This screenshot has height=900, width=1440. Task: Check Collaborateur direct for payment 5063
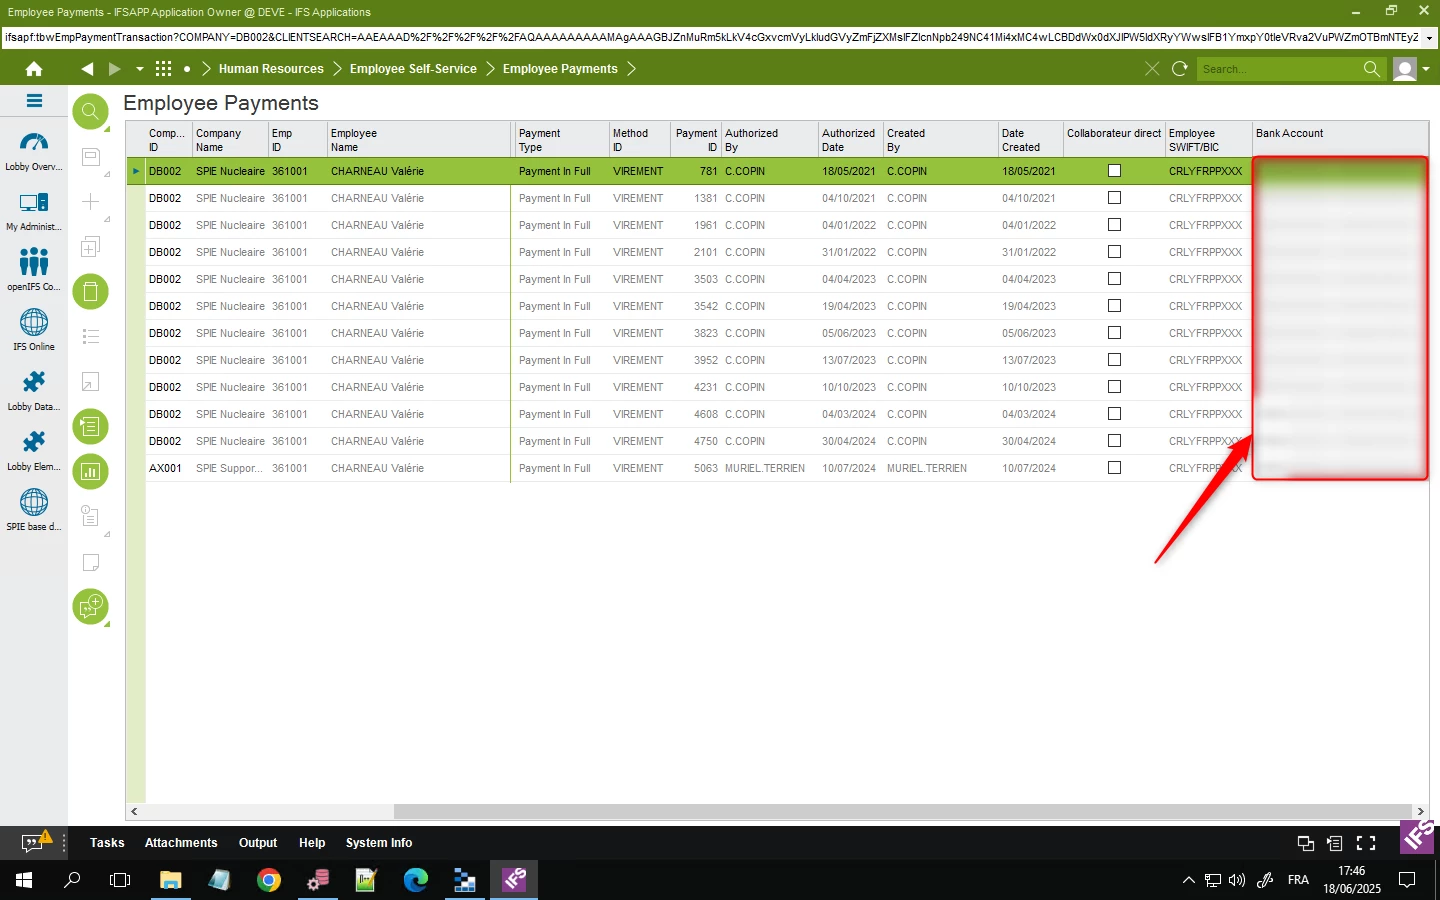click(x=1114, y=468)
